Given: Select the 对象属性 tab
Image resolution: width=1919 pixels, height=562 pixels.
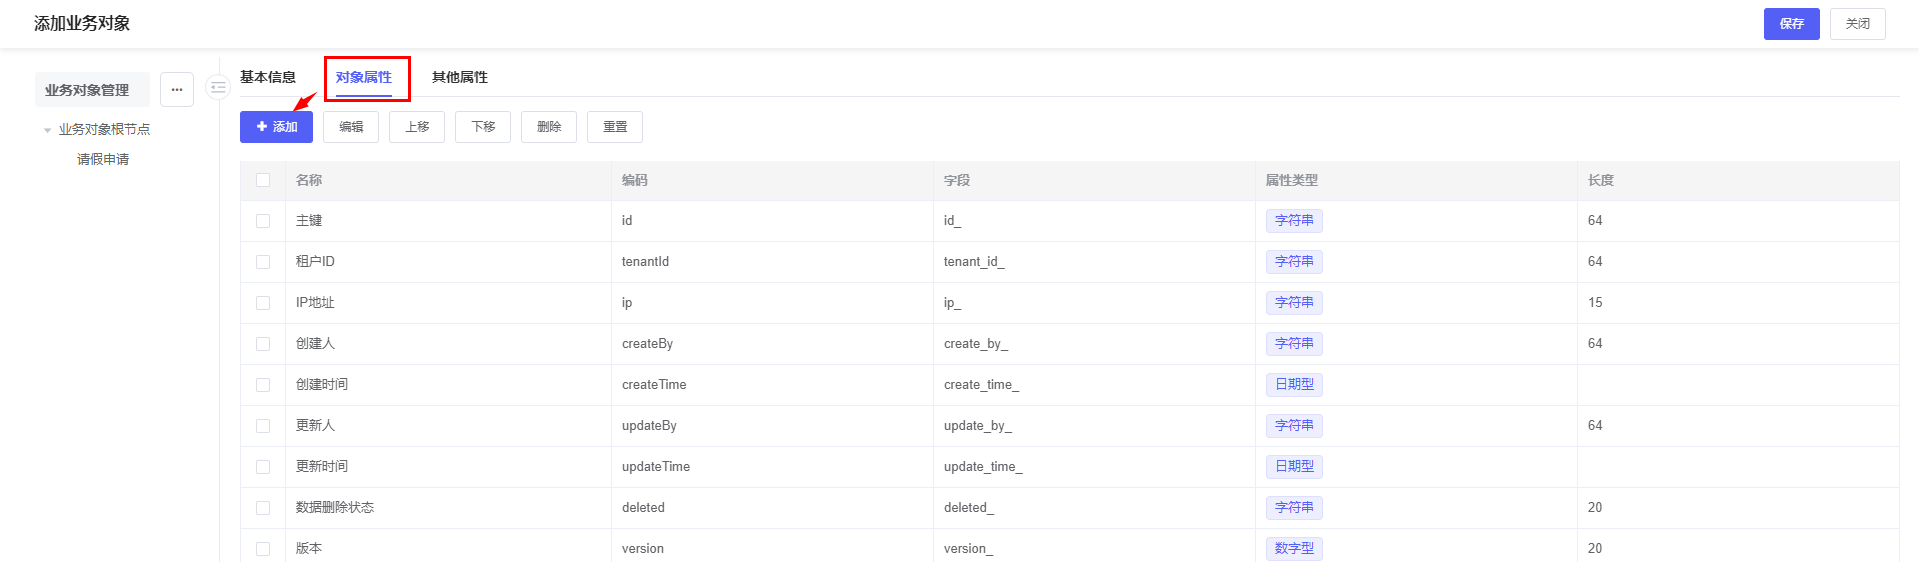Looking at the screenshot, I should tap(364, 77).
